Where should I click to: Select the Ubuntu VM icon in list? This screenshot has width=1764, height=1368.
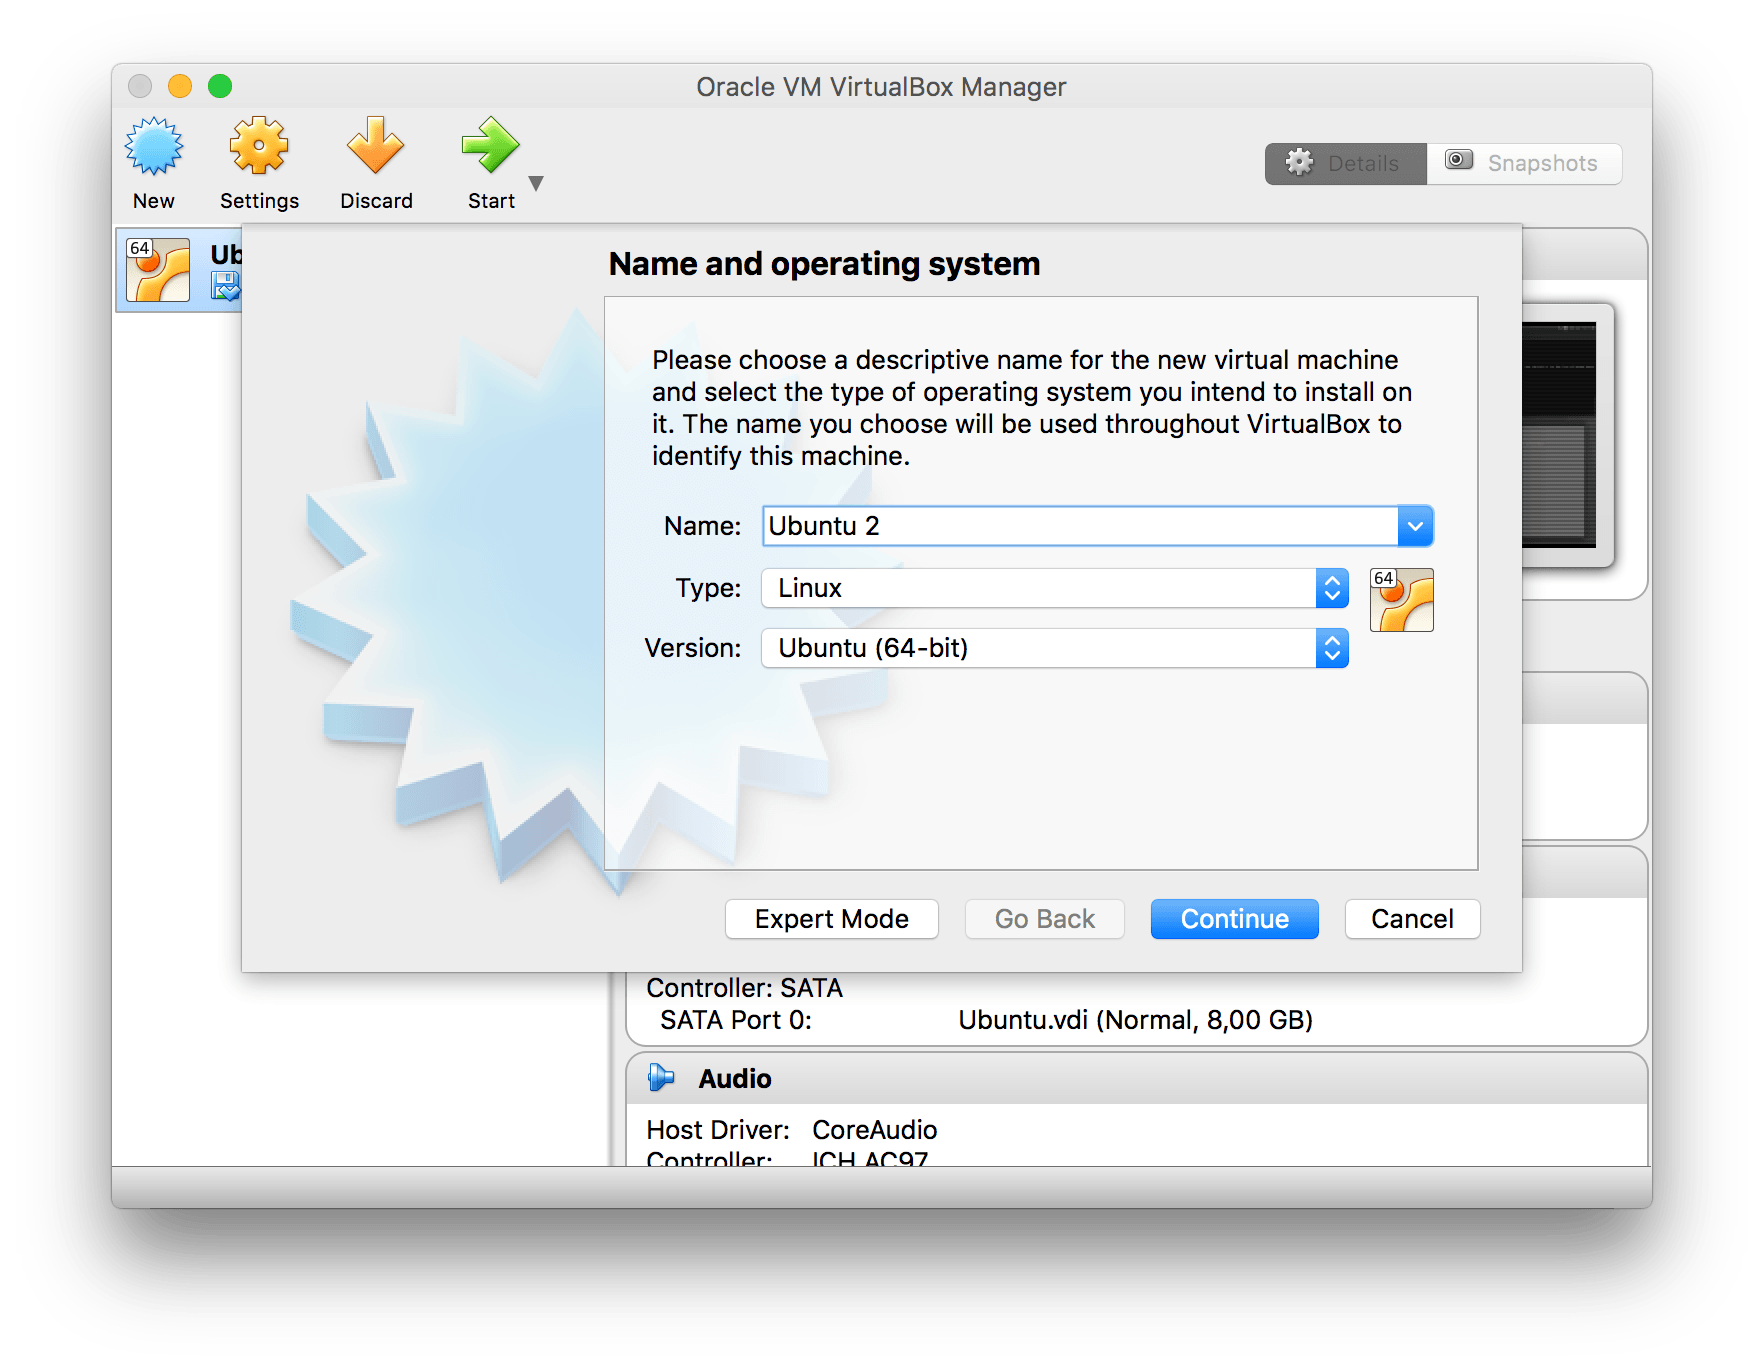158,270
